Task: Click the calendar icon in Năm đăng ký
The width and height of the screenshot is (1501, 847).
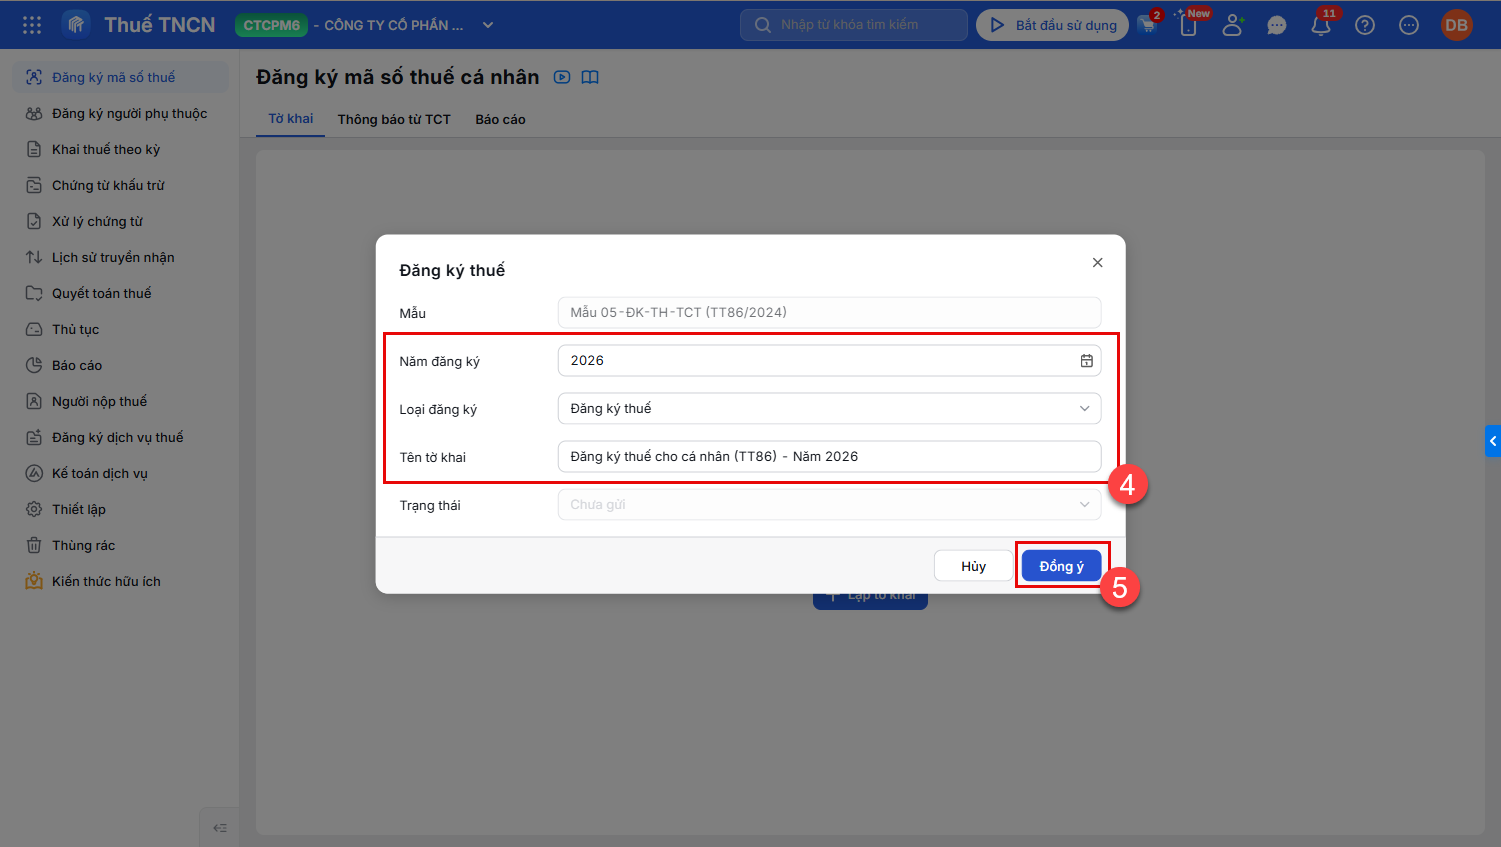Action: [1086, 361]
